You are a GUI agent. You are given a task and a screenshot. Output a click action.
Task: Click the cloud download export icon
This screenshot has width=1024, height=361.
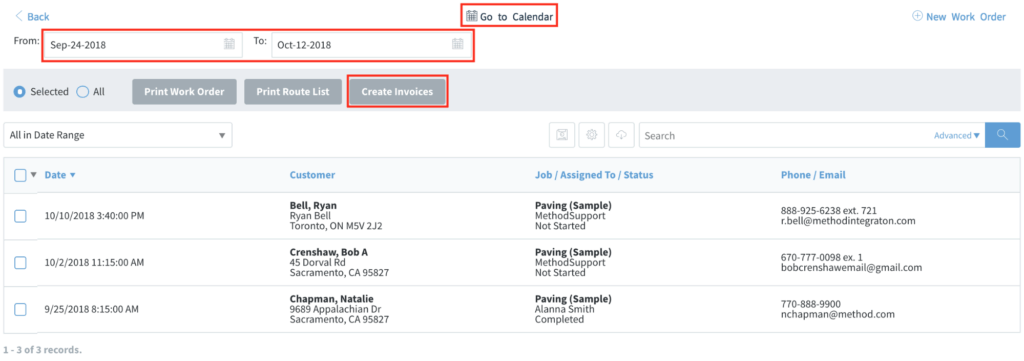(621, 135)
